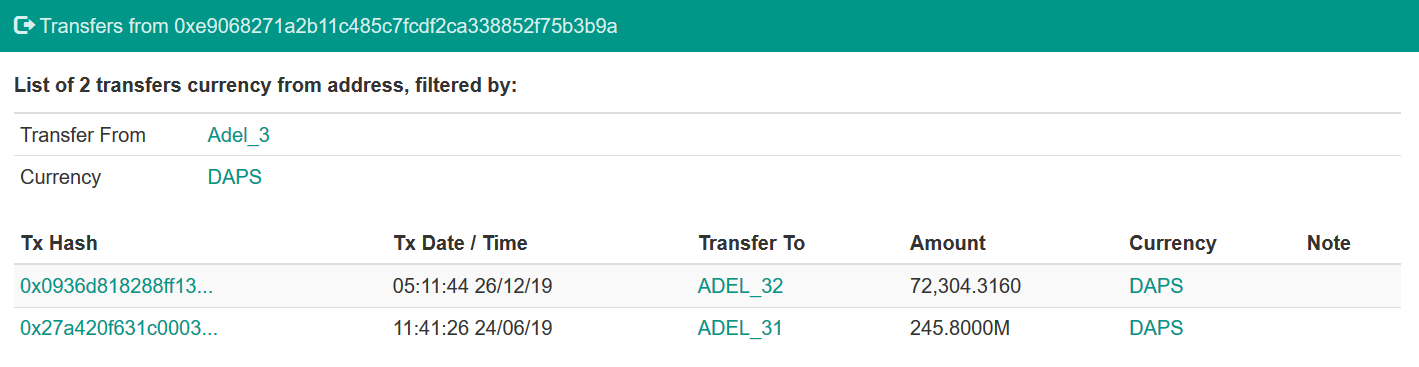
Task: Click the address 0xe9068271a2b11c... in the header title
Action: [396, 26]
